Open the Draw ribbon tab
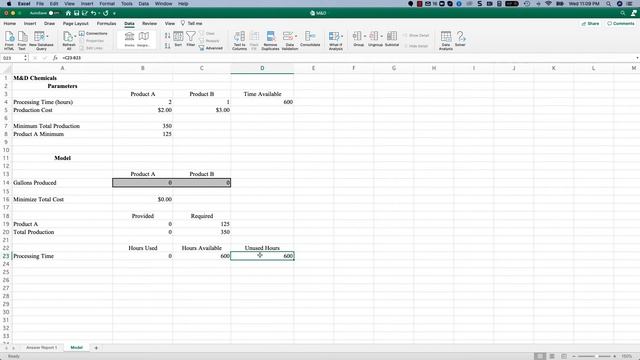Screen dimensions: 640x360 (x=49, y=24)
